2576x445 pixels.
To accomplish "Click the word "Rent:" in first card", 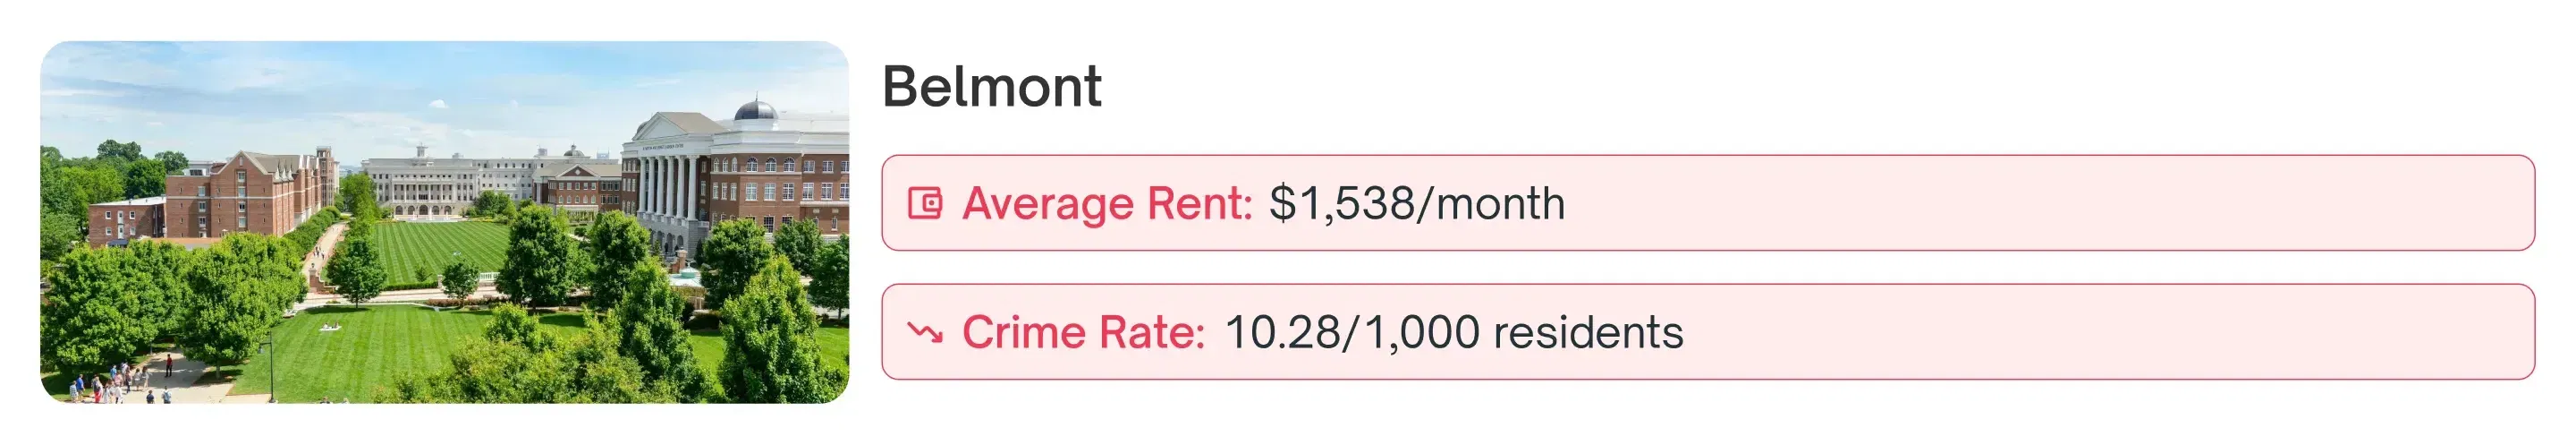I will (x=1199, y=204).
